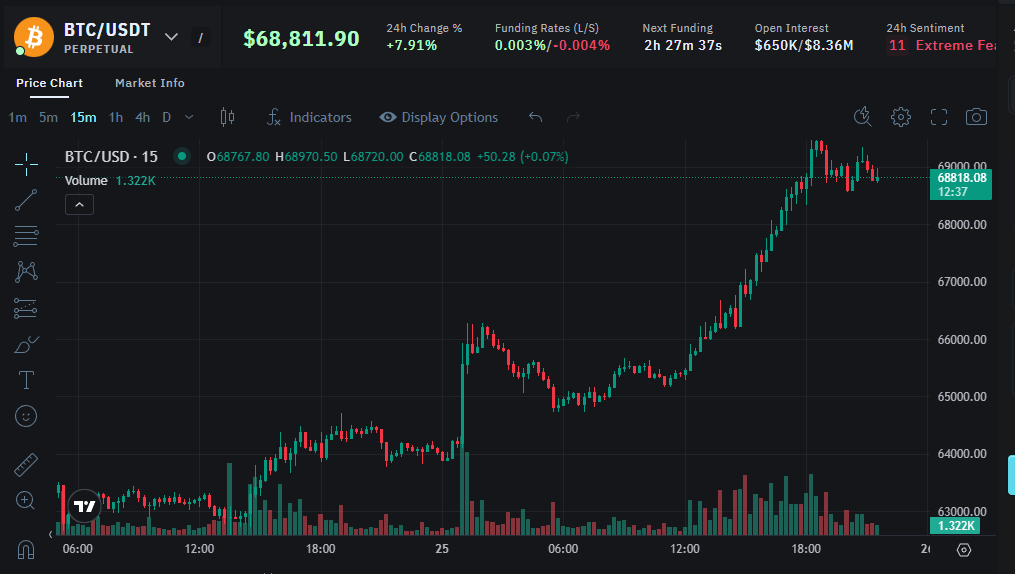The height and width of the screenshot is (574, 1015).
Task: Click the Open Interest $650K/$8.36M value
Action: (x=804, y=45)
